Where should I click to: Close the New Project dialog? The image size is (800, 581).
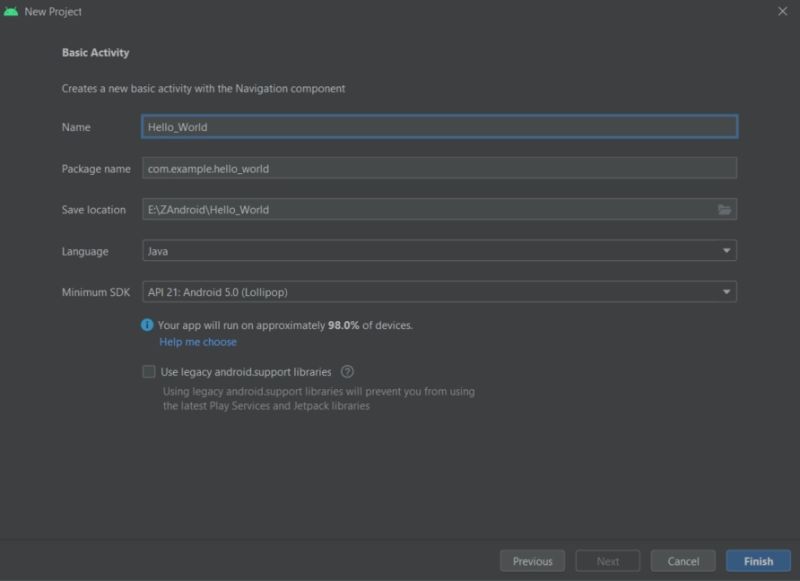pos(782,11)
